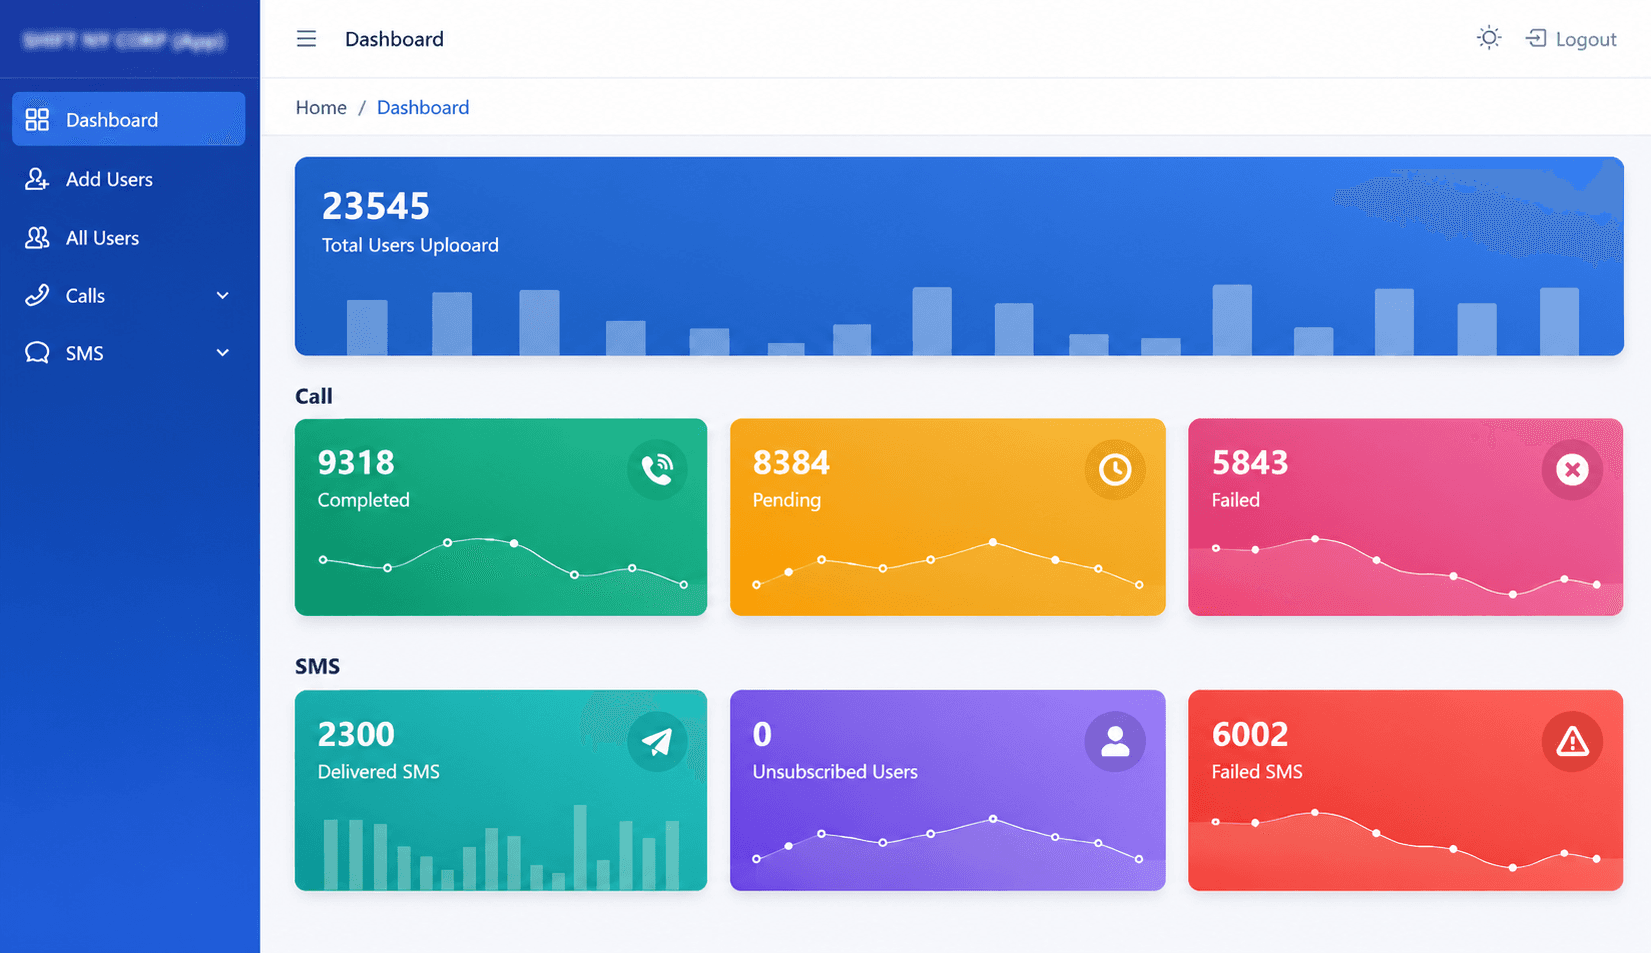The width and height of the screenshot is (1651, 953).
Task: Click the user icon on Unsubscribed Users card
Action: [x=1115, y=741]
